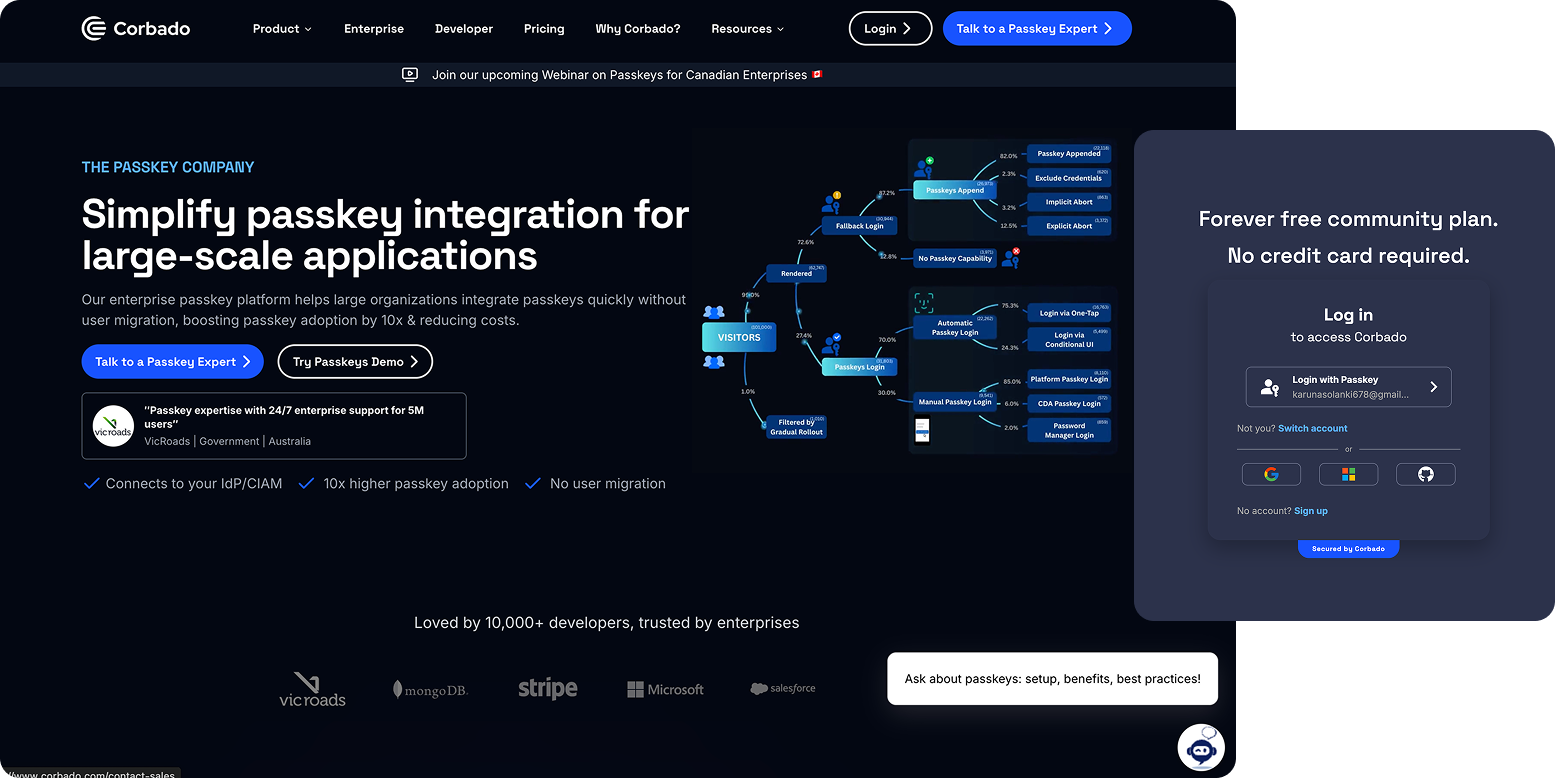Click the Ask about passkeys chat bubble
This screenshot has height=778, width=1555.
pos(1052,679)
